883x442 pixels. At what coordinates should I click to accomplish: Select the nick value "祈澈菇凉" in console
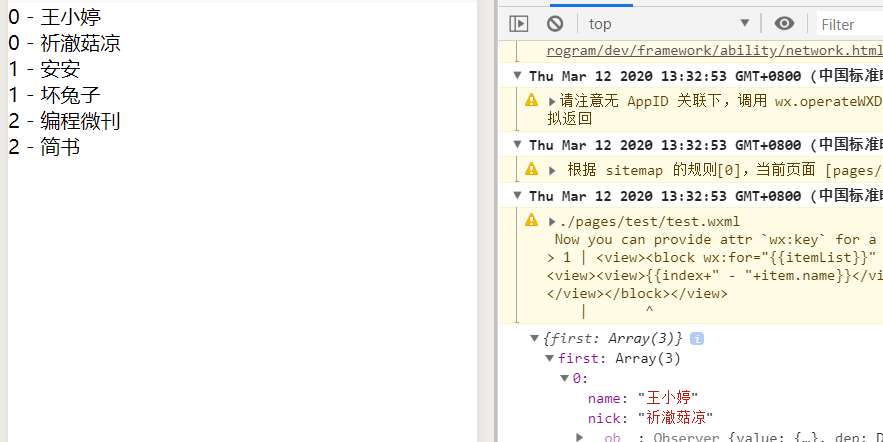tap(676, 418)
